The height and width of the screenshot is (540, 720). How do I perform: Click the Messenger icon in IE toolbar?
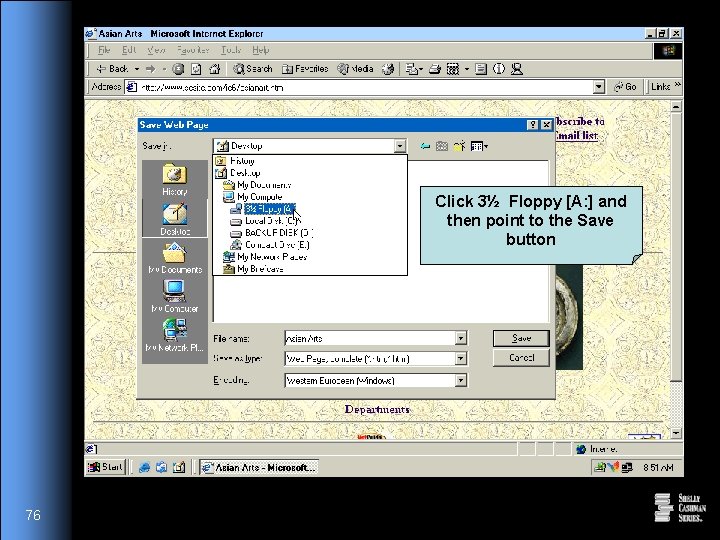coord(517,69)
